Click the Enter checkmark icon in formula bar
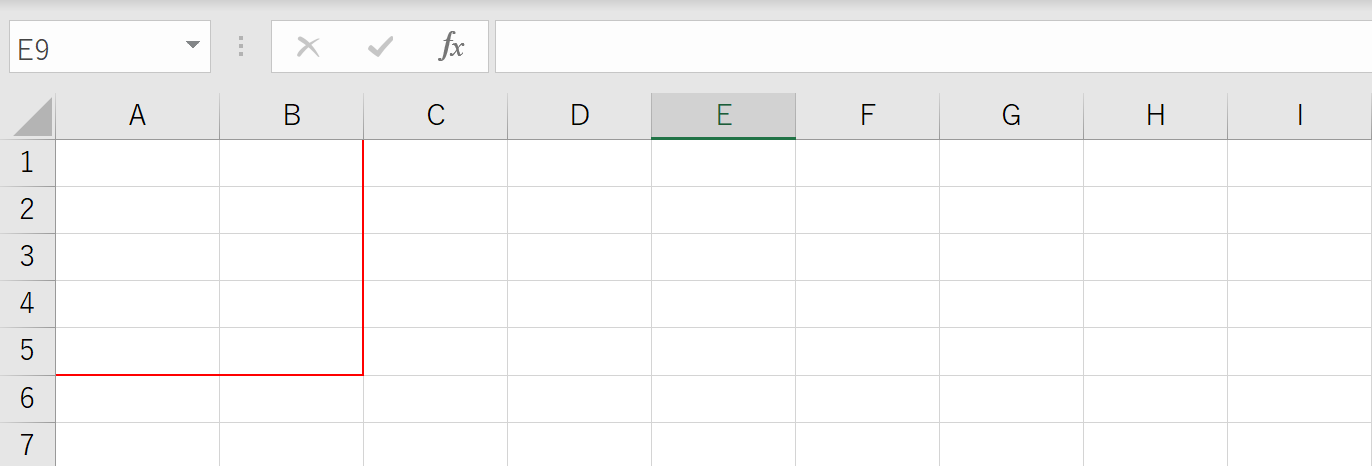 (x=380, y=47)
